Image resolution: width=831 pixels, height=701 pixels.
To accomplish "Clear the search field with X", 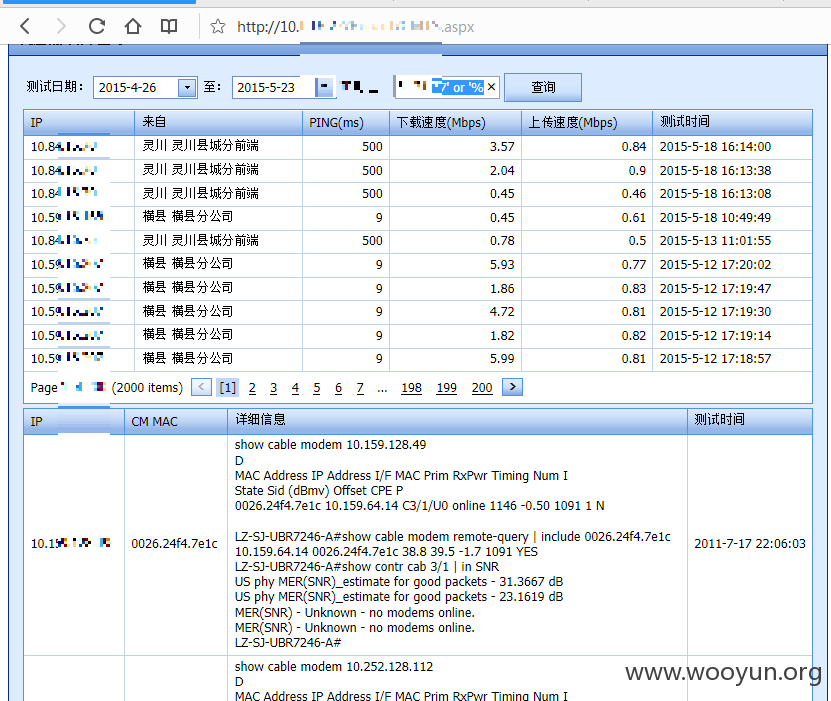I will pyautogui.click(x=491, y=87).
